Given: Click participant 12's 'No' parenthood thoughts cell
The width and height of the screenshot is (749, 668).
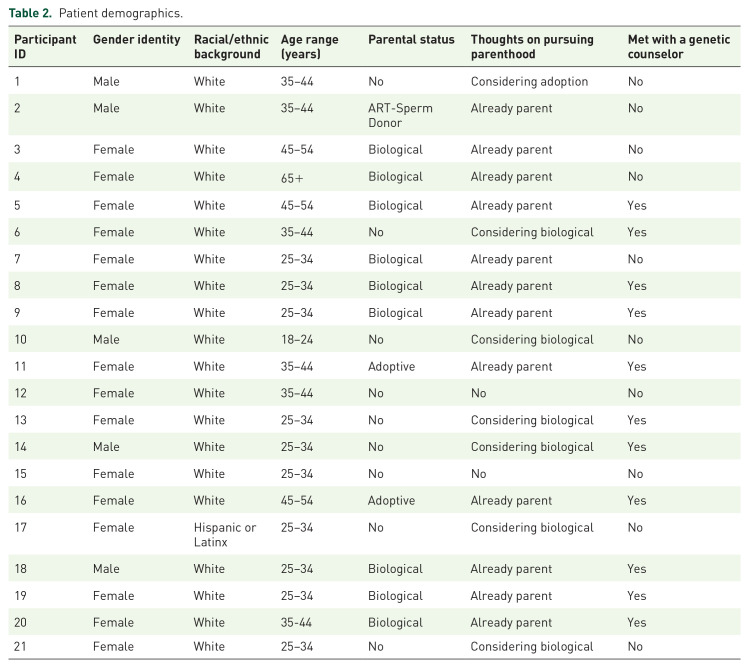Looking at the screenshot, I should pyautogui.click(x=479, y=394).
